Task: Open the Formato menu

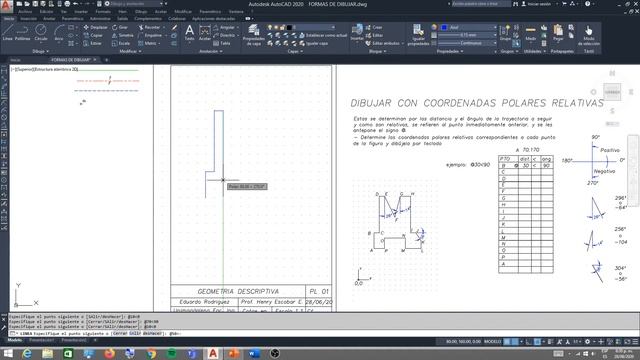Action: tap(103, 12)
